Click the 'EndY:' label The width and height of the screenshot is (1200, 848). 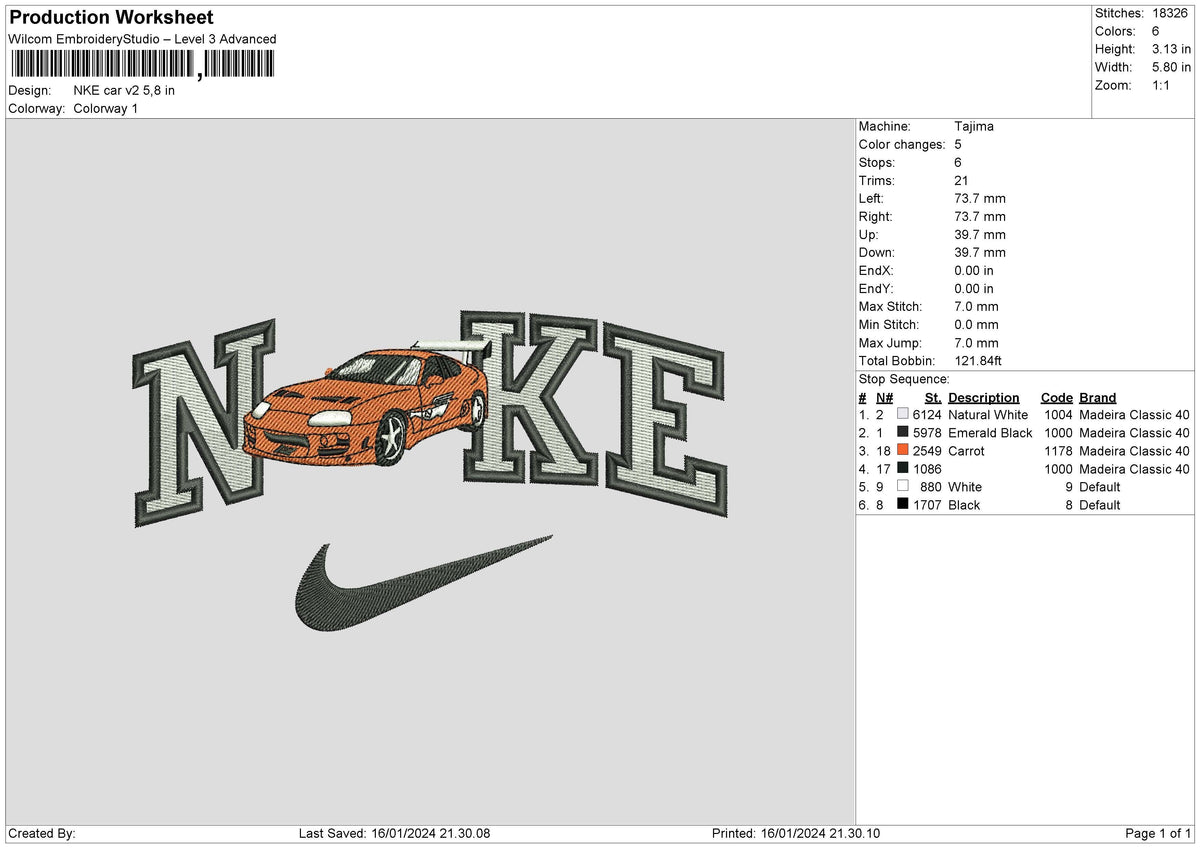click(x=876, y=289)
